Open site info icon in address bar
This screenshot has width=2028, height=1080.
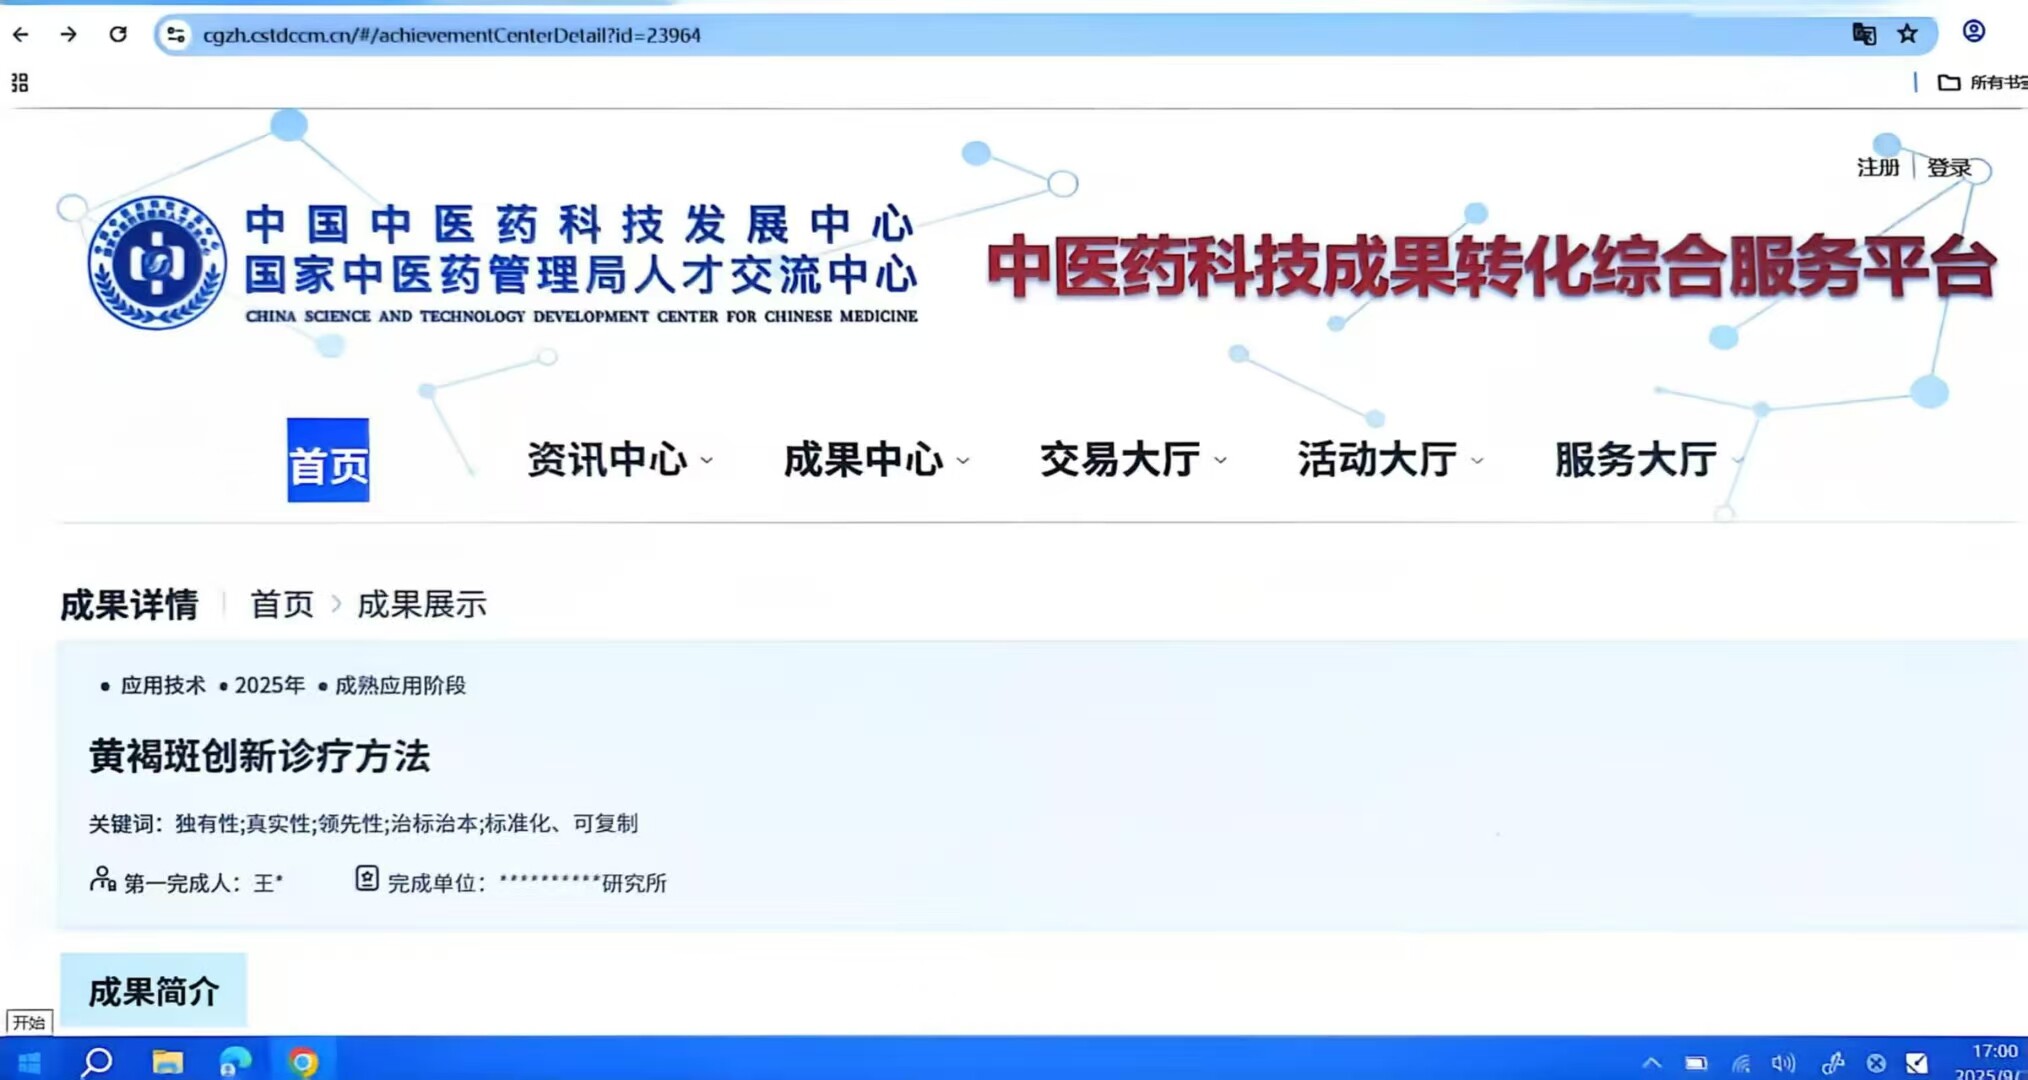pos(176,35)
